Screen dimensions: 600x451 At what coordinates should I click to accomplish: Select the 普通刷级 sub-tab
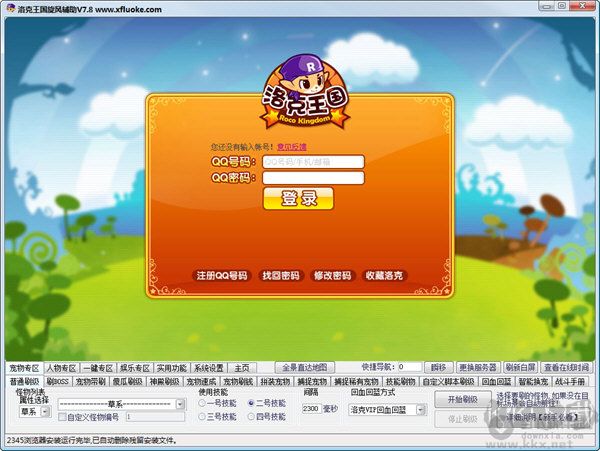(24, 381)
